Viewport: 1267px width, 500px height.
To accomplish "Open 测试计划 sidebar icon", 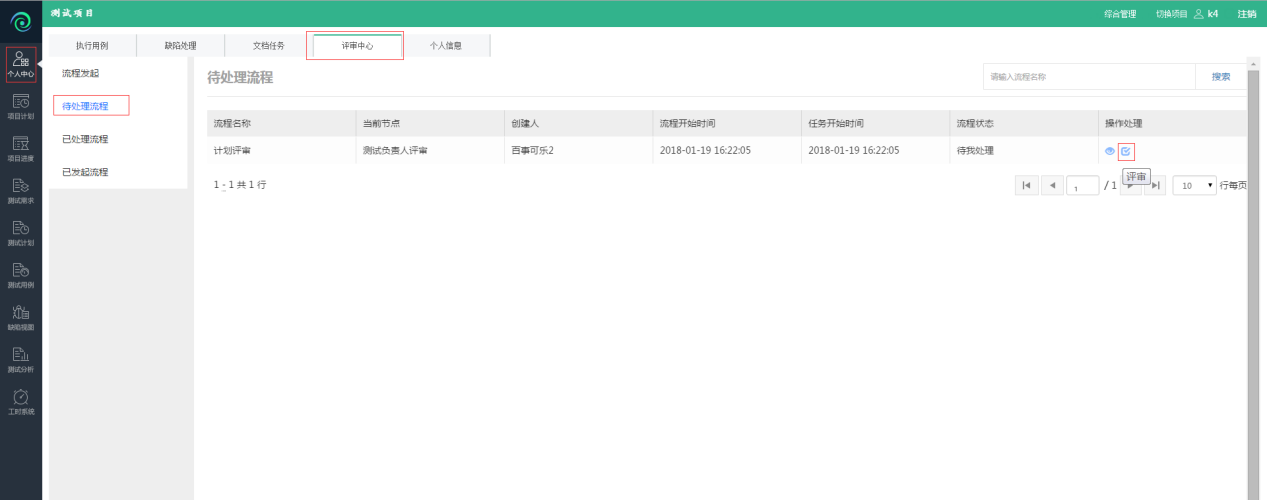I will point(21,233).
